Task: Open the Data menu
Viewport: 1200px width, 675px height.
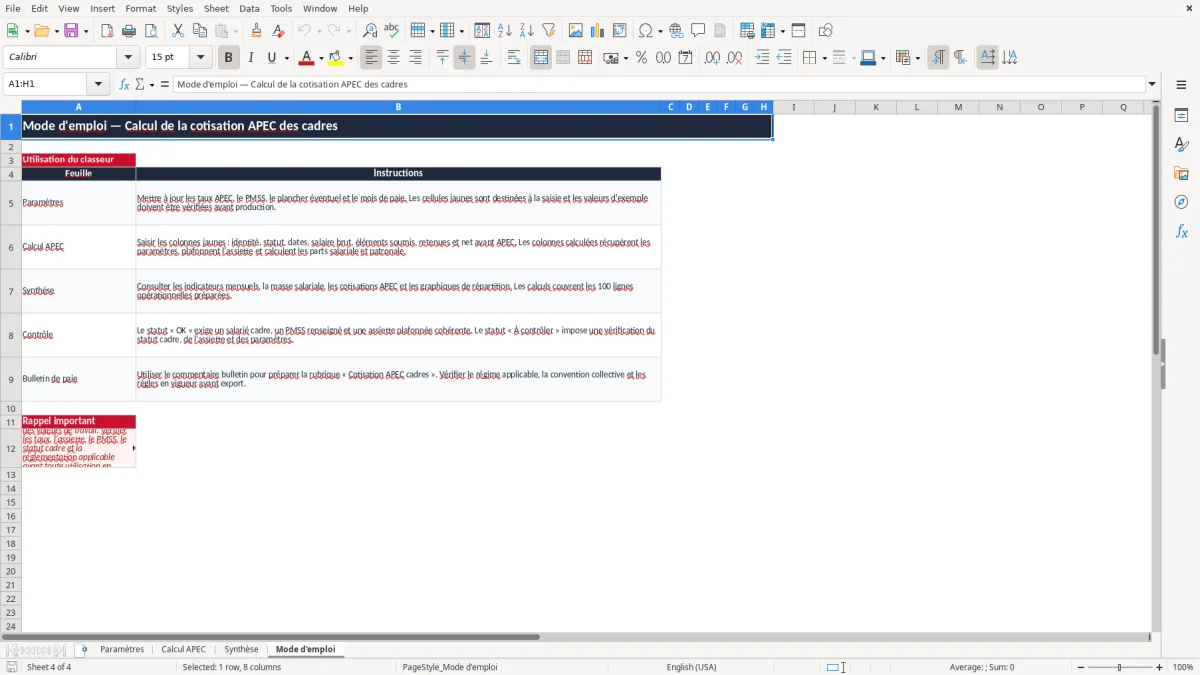Action: pos(249,8)
